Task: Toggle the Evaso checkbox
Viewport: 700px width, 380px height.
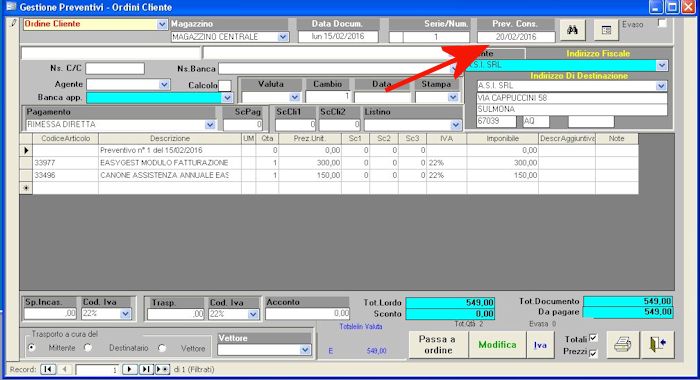Action: (662, 24)
